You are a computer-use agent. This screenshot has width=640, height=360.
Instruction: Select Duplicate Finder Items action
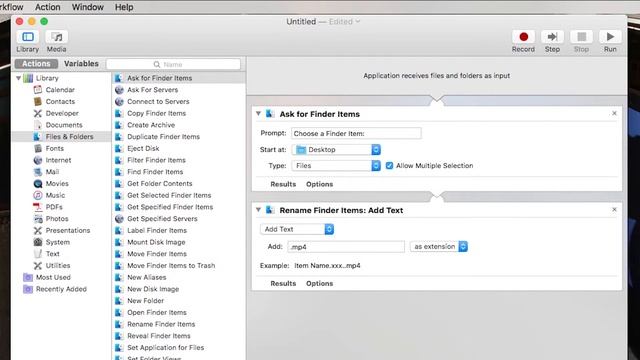(179, 137)
